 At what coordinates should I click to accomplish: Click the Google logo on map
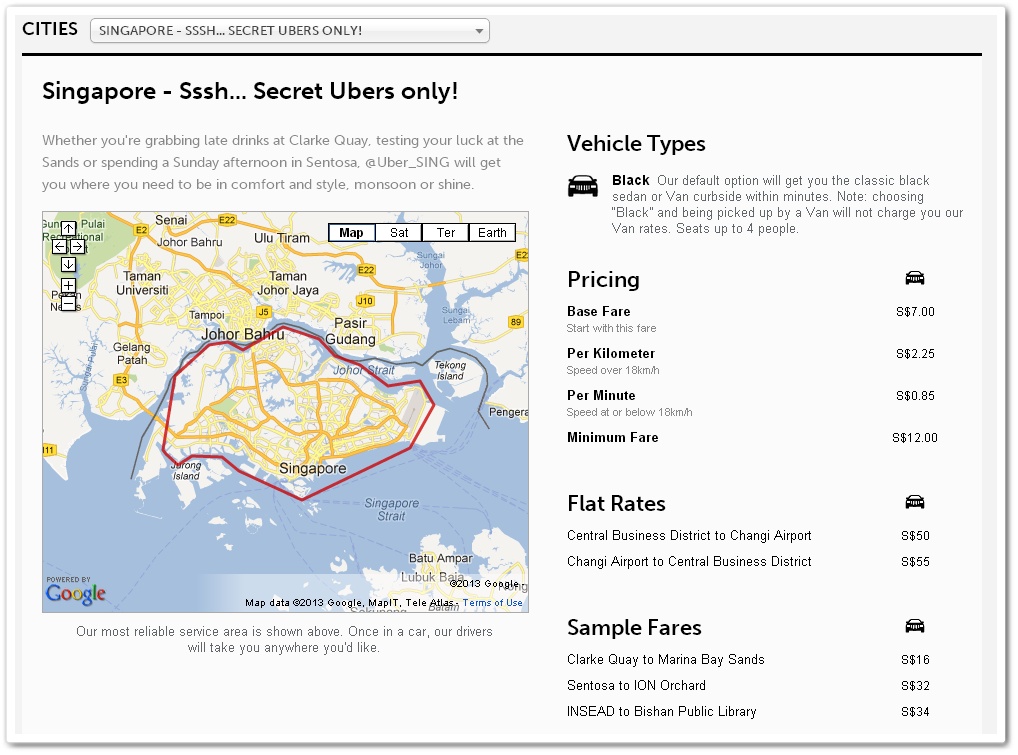[x=75, y=592]
